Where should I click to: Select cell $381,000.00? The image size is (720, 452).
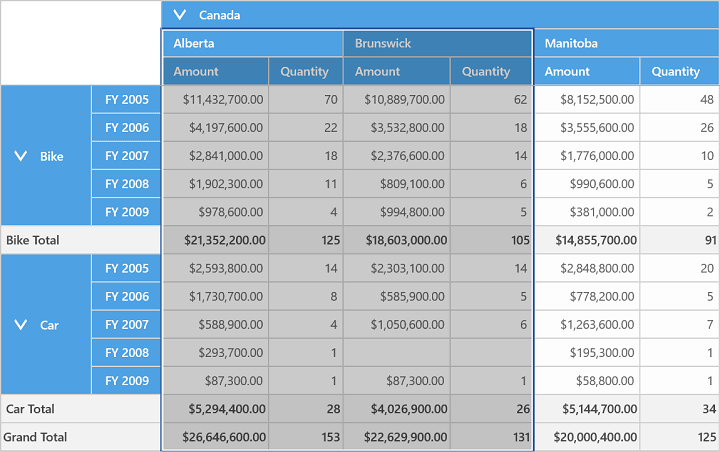(586, 212)
